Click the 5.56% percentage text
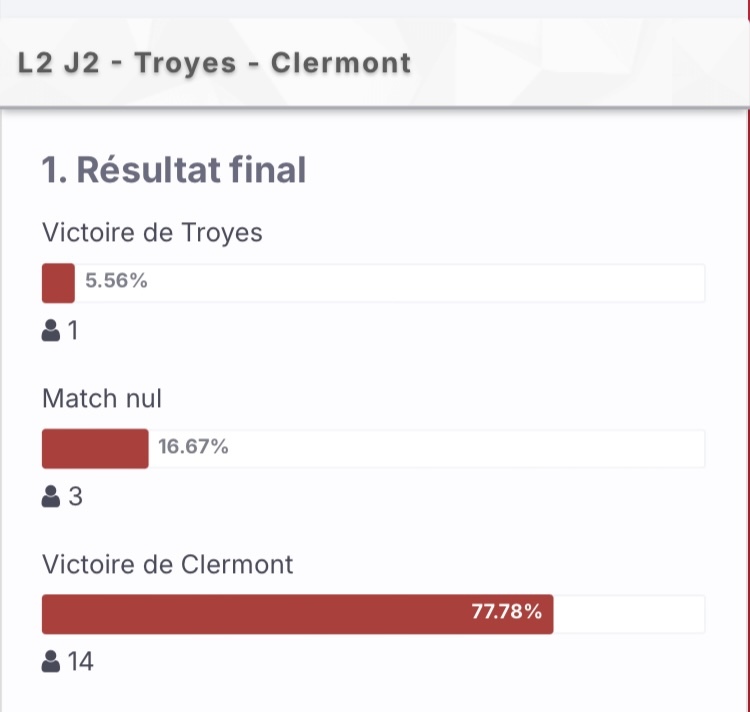 pos(116,281)
